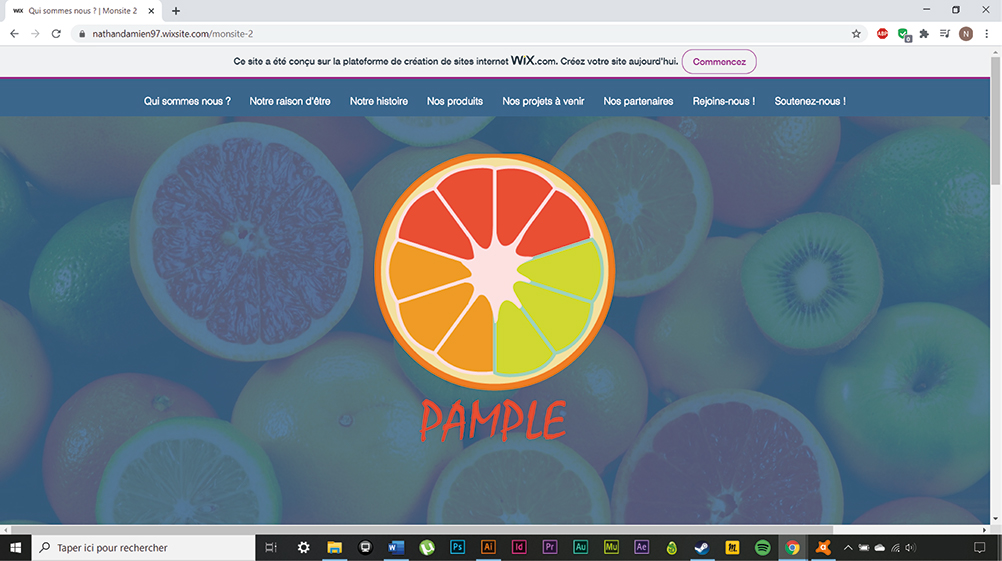The image size is (1002, 561).
Task: Click the Chrome profile avatar N
Action: [x=965, y=33]
